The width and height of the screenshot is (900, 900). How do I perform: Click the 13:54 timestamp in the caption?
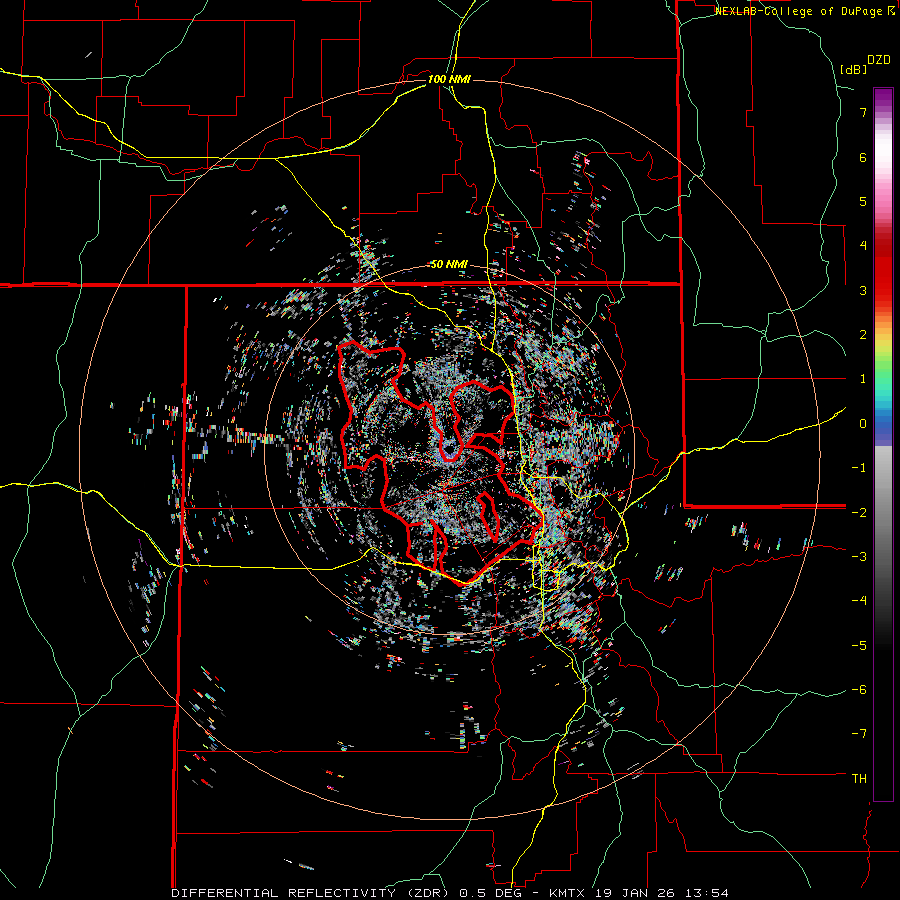[x=706, y=893]
